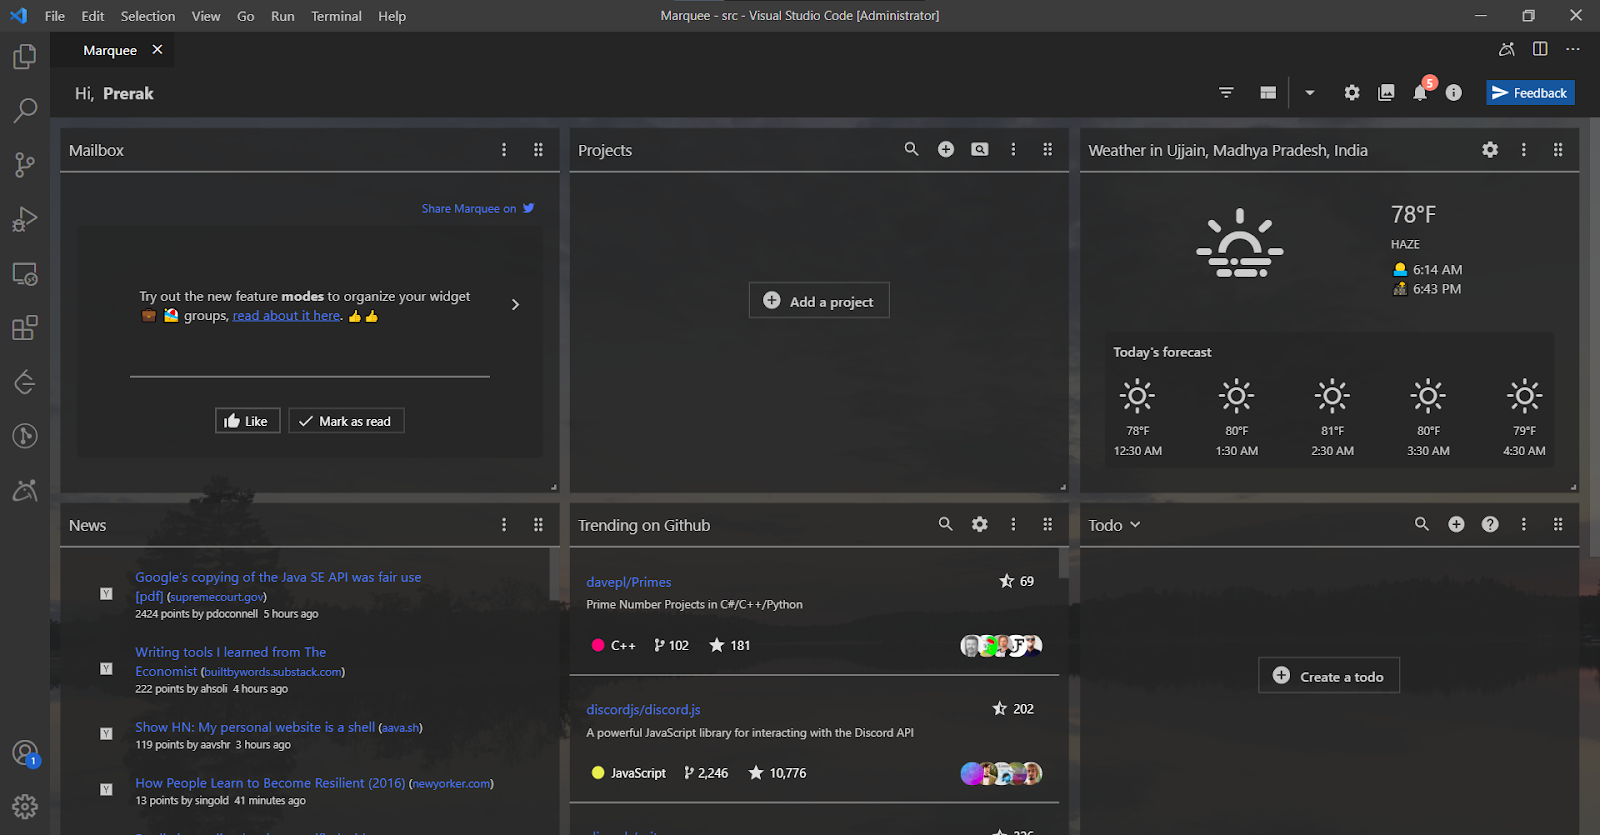Open Remote Explorer in activity bar

pyautogui.click(x=25, y=274)
